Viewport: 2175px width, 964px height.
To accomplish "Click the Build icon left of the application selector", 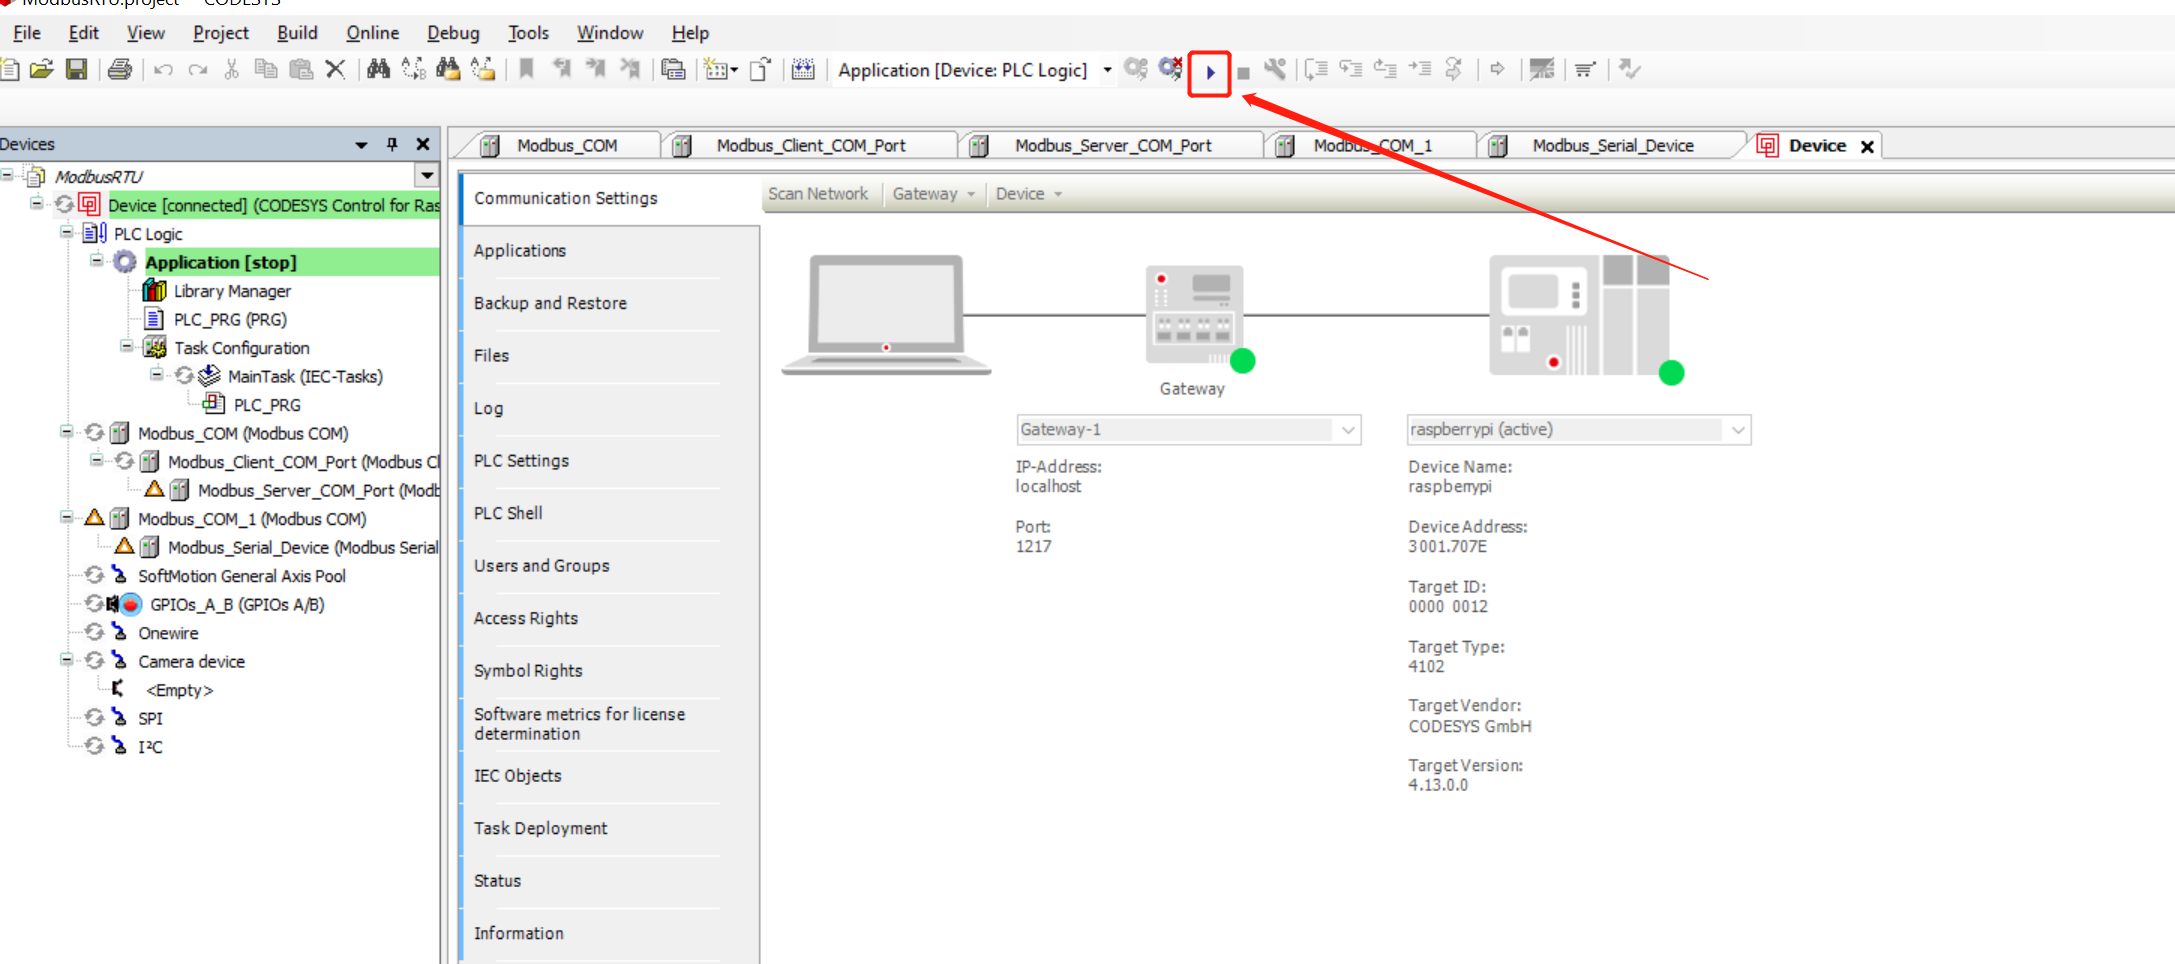I will [803, 69].
